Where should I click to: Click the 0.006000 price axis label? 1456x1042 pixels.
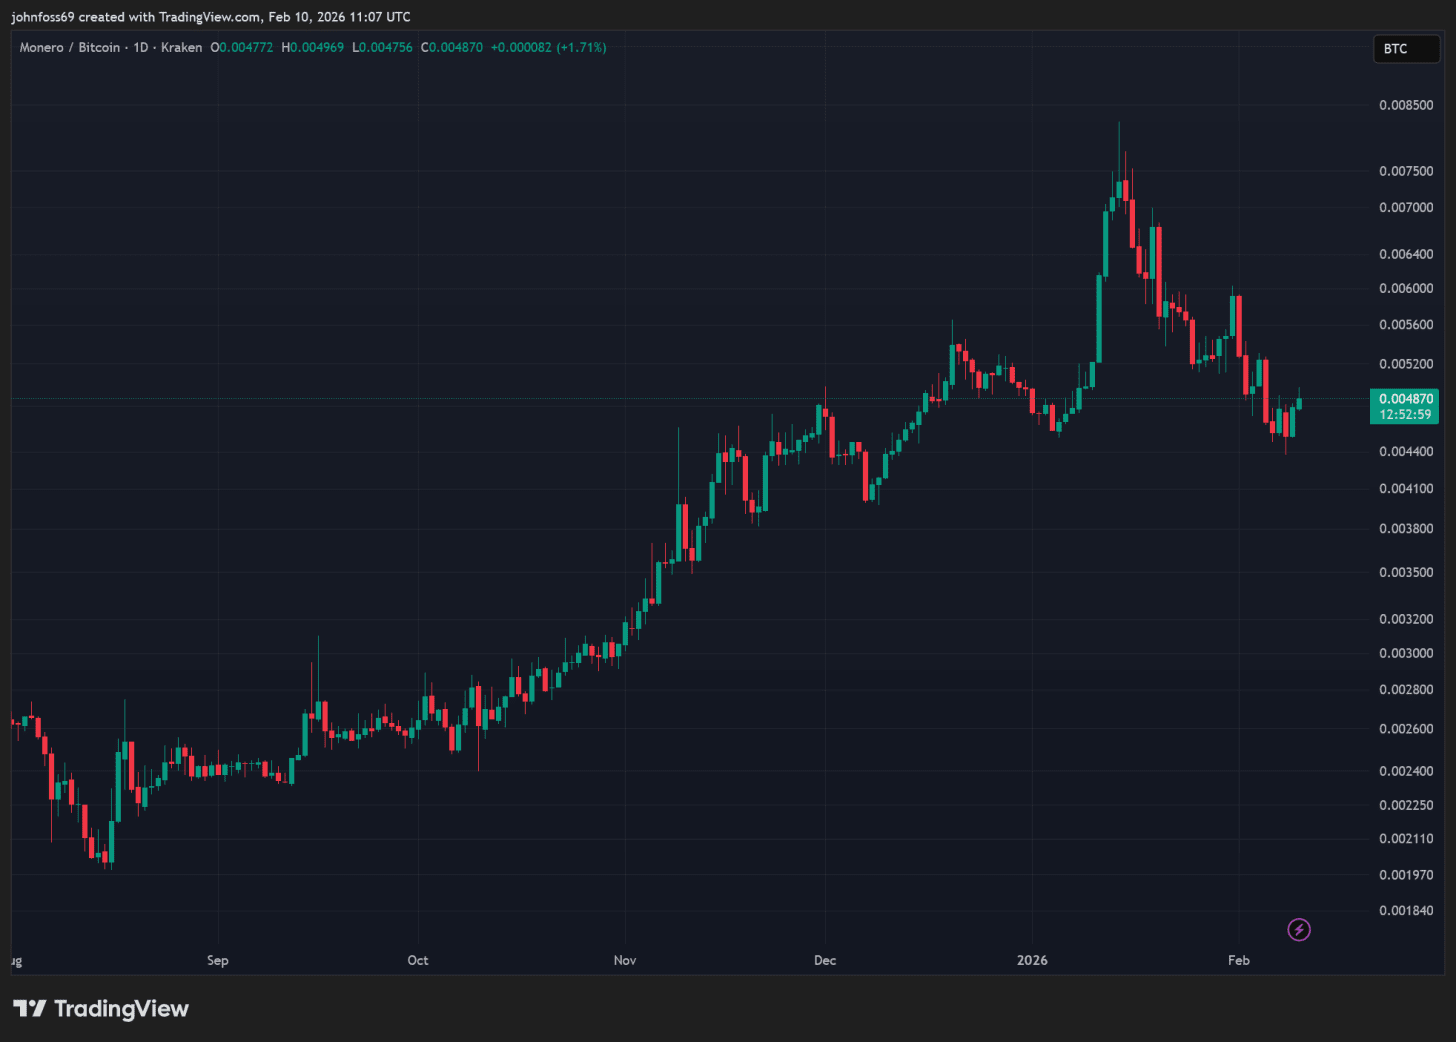click(x=1406, y=288)
